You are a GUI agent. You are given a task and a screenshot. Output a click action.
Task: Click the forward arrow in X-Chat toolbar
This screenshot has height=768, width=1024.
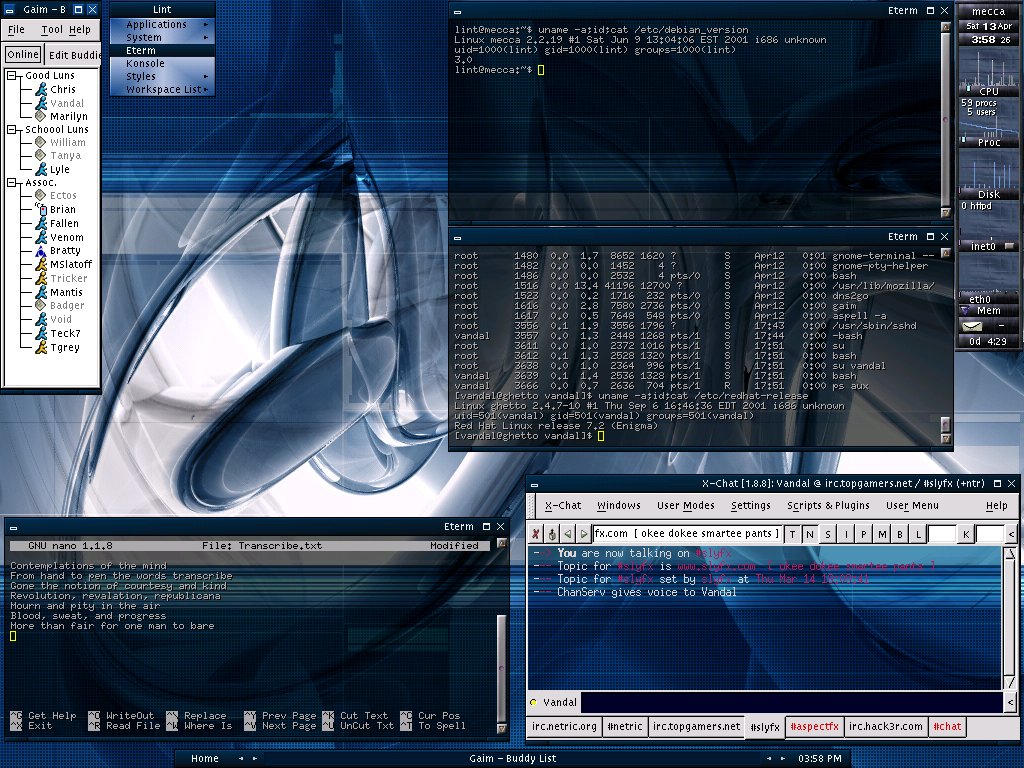click(x=584, y=533)
